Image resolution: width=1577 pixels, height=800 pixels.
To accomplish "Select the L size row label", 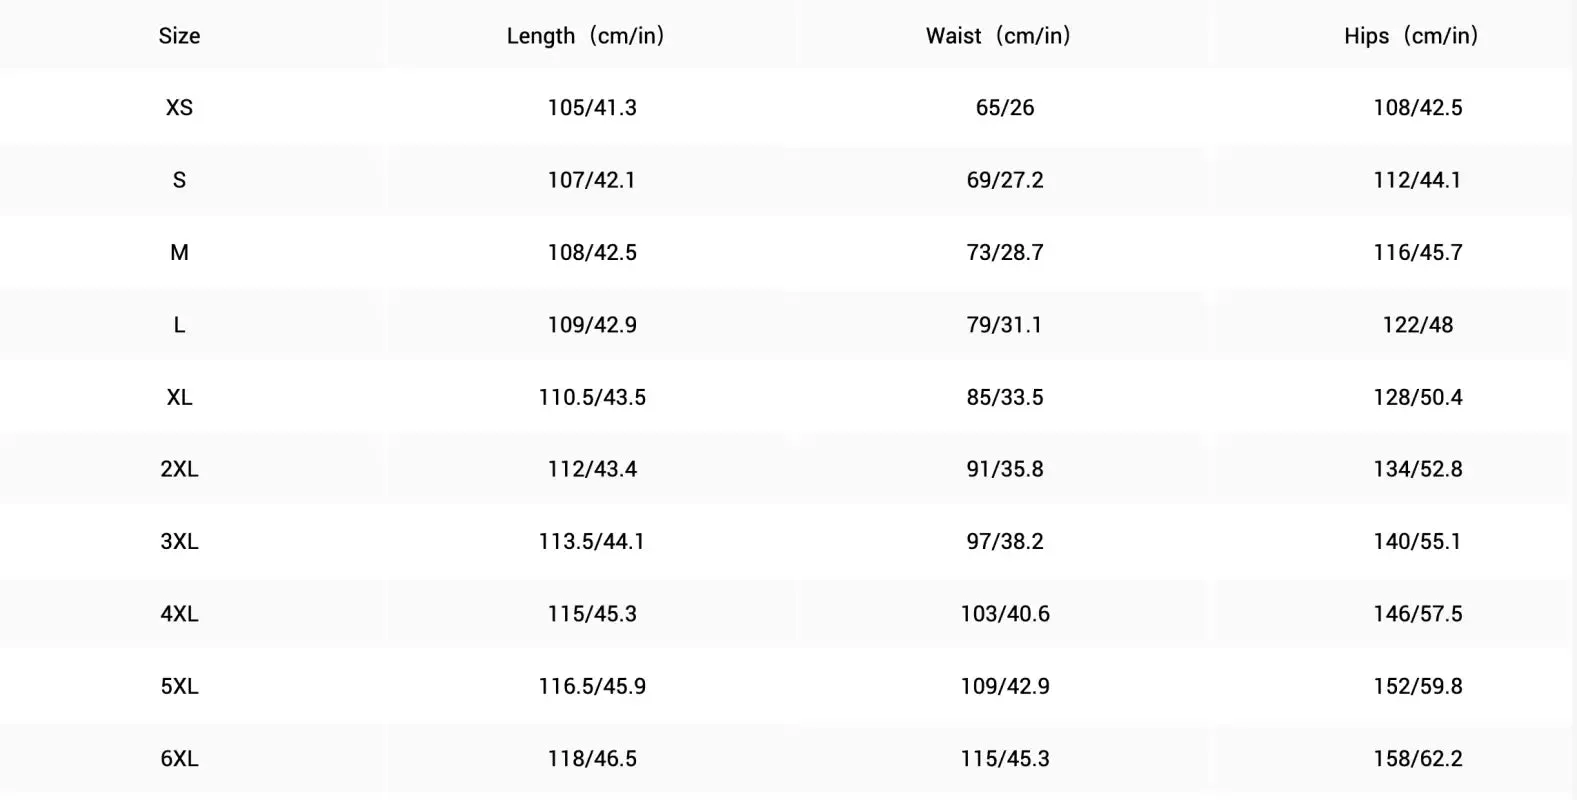I will 179,325.
